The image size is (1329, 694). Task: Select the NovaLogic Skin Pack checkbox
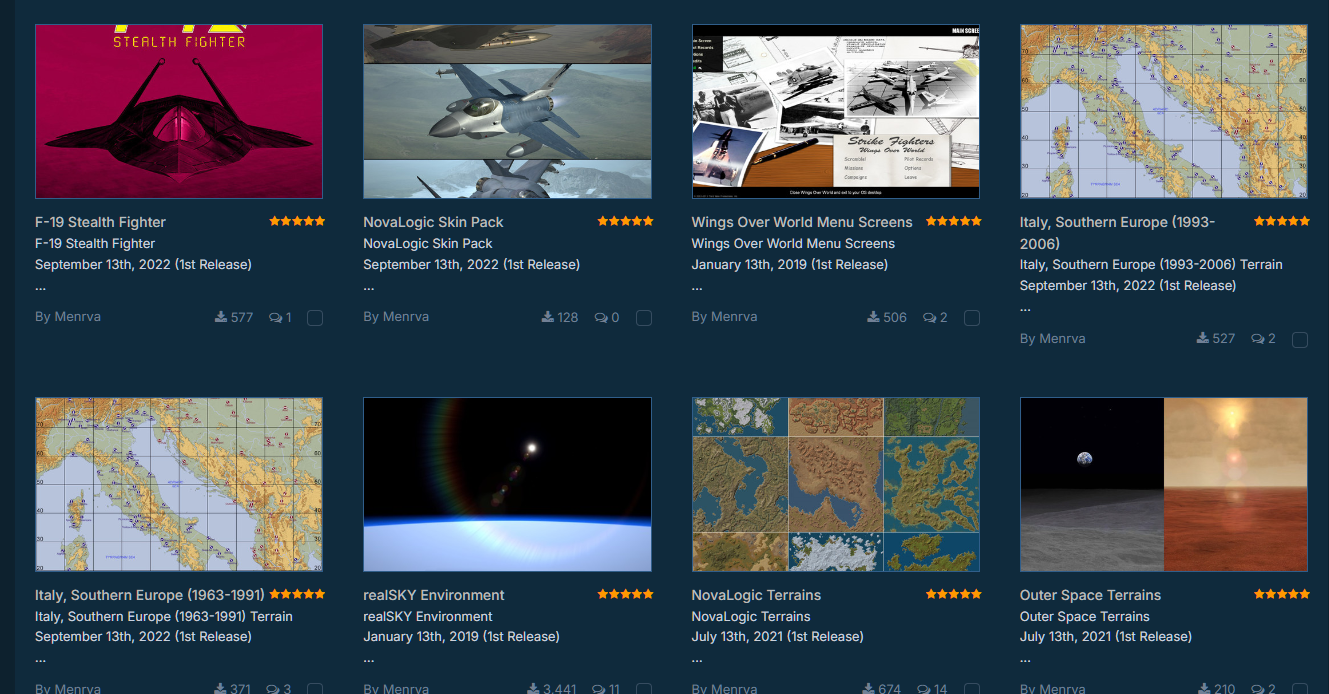point(644,318)
